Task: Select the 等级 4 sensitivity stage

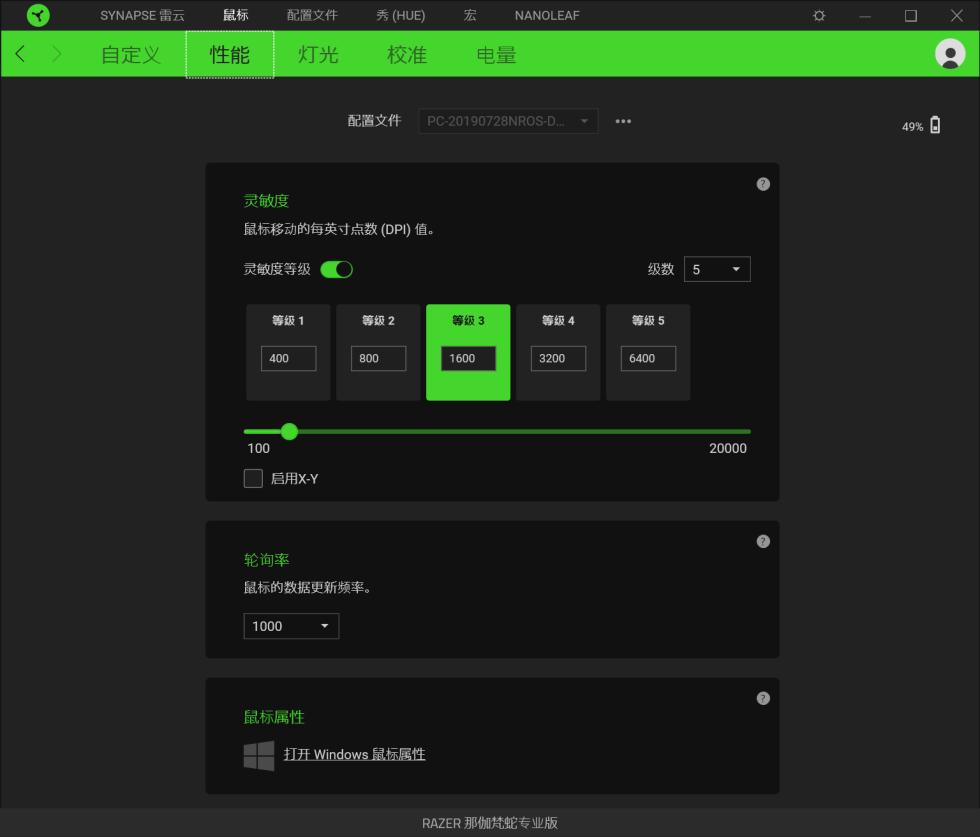Action: click(558, 321)
